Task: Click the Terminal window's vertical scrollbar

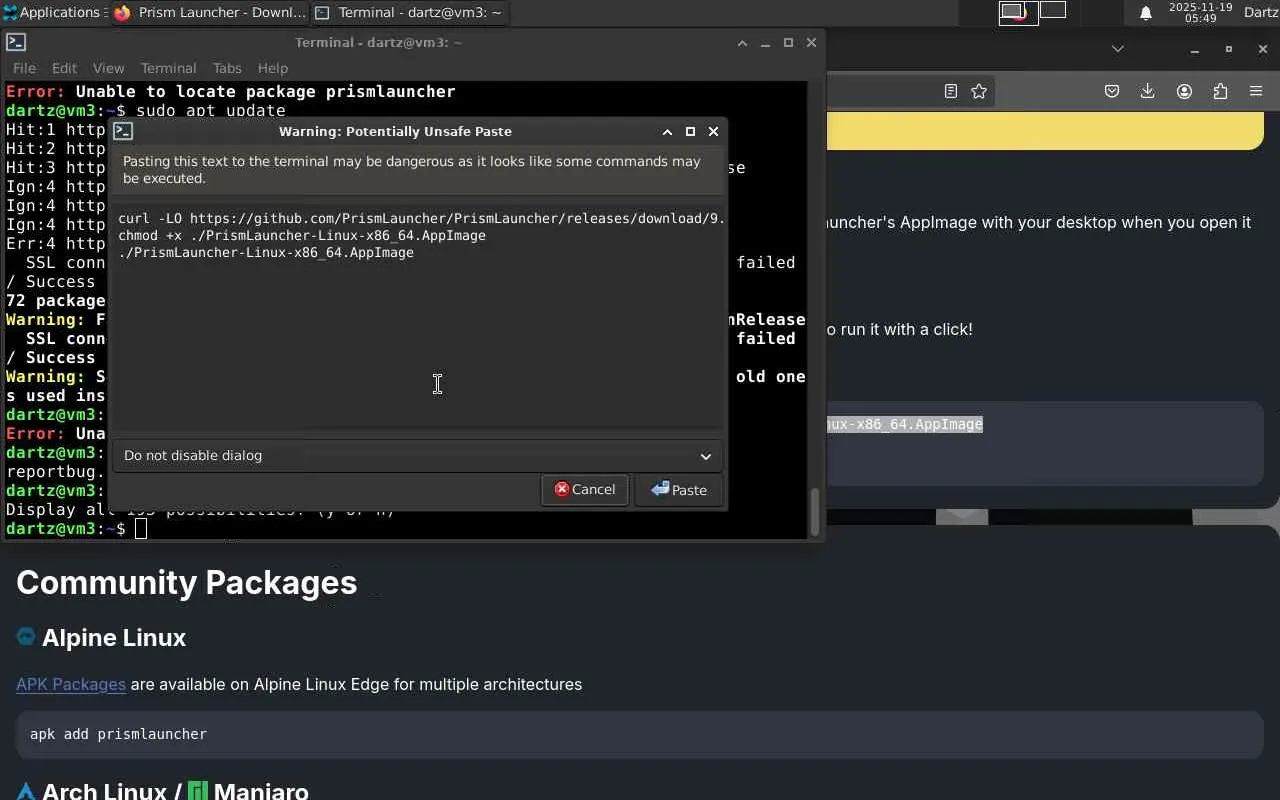Action: [815, 511]
